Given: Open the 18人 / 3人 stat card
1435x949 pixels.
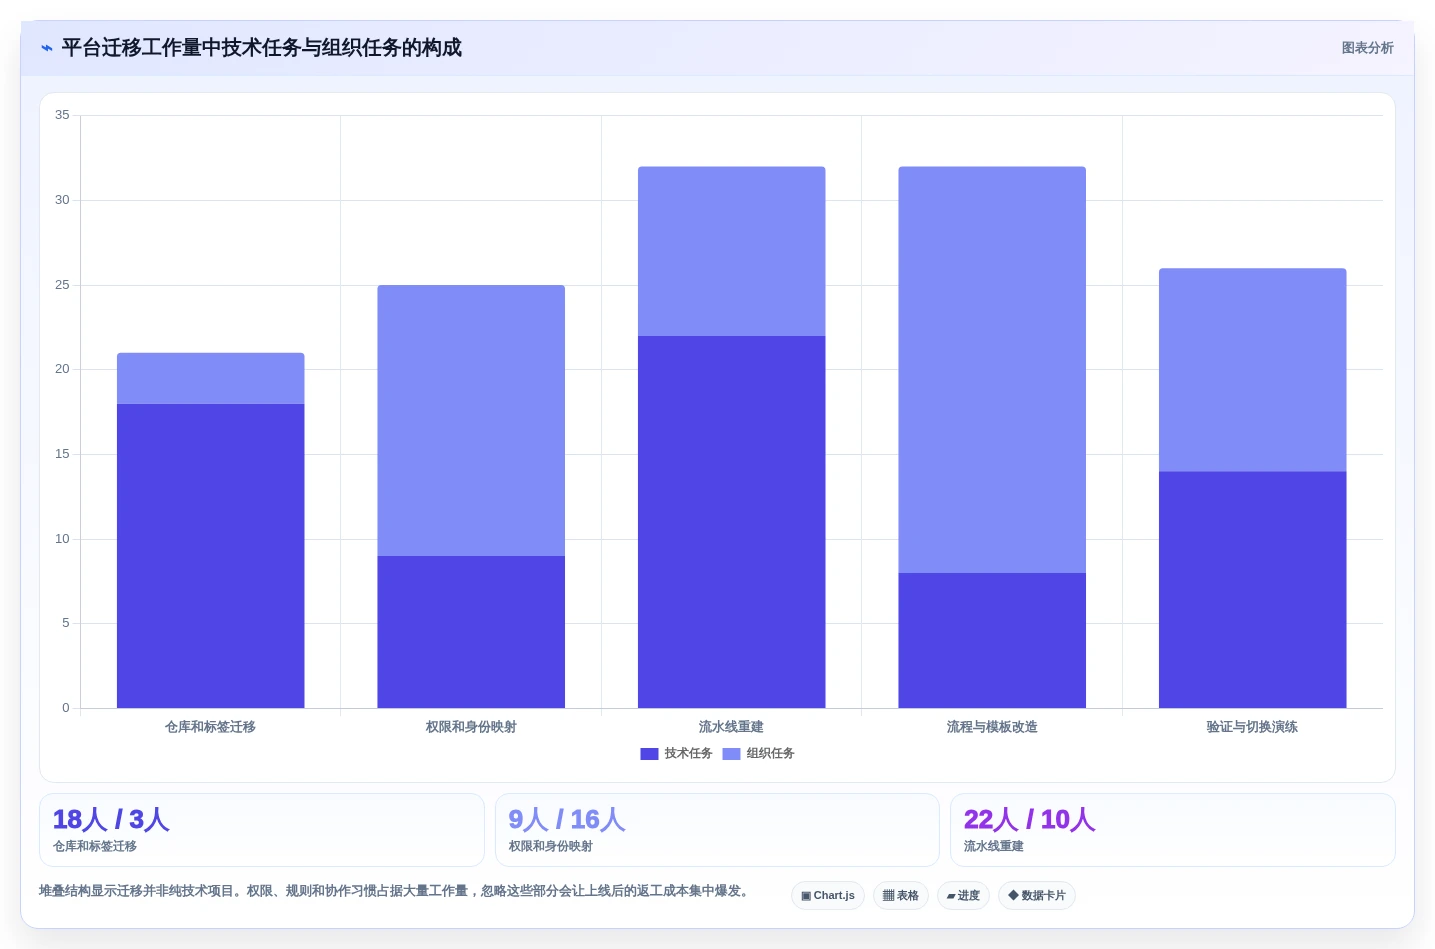Looking at the screenshot, I should (262, 830).
